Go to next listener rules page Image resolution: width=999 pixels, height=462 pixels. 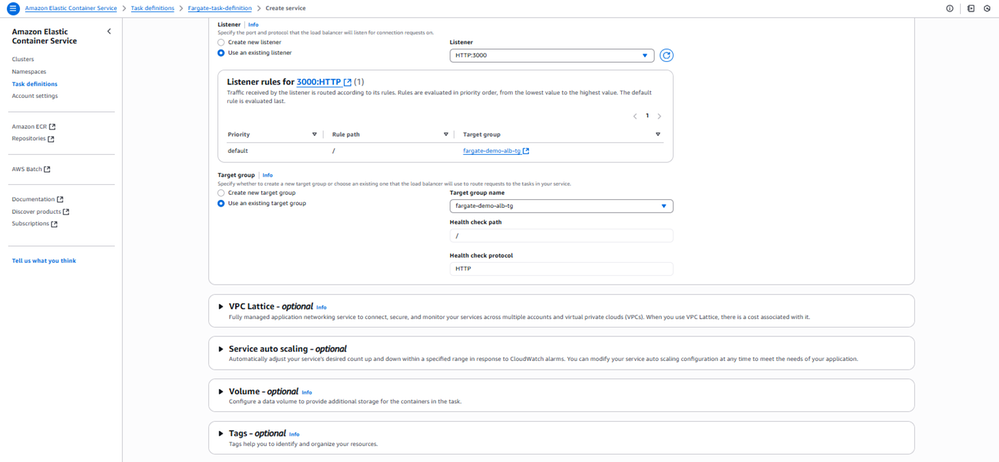(x=659, y=116)
